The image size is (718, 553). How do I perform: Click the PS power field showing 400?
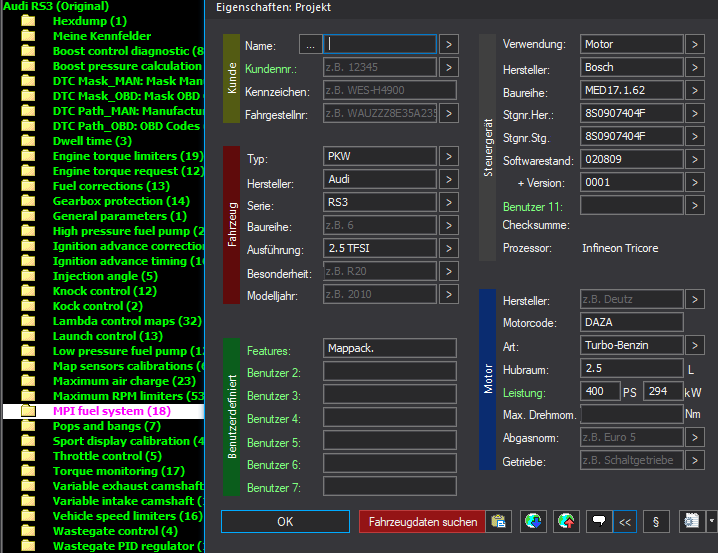pyautogui.click(x=600, y=391)
